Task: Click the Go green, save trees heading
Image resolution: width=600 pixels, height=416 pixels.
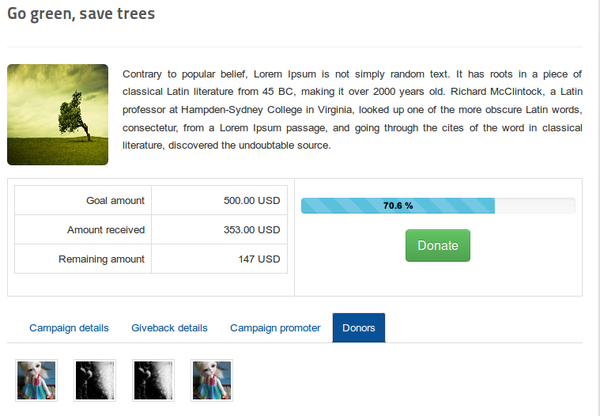Action: click(x=81, y=14)
